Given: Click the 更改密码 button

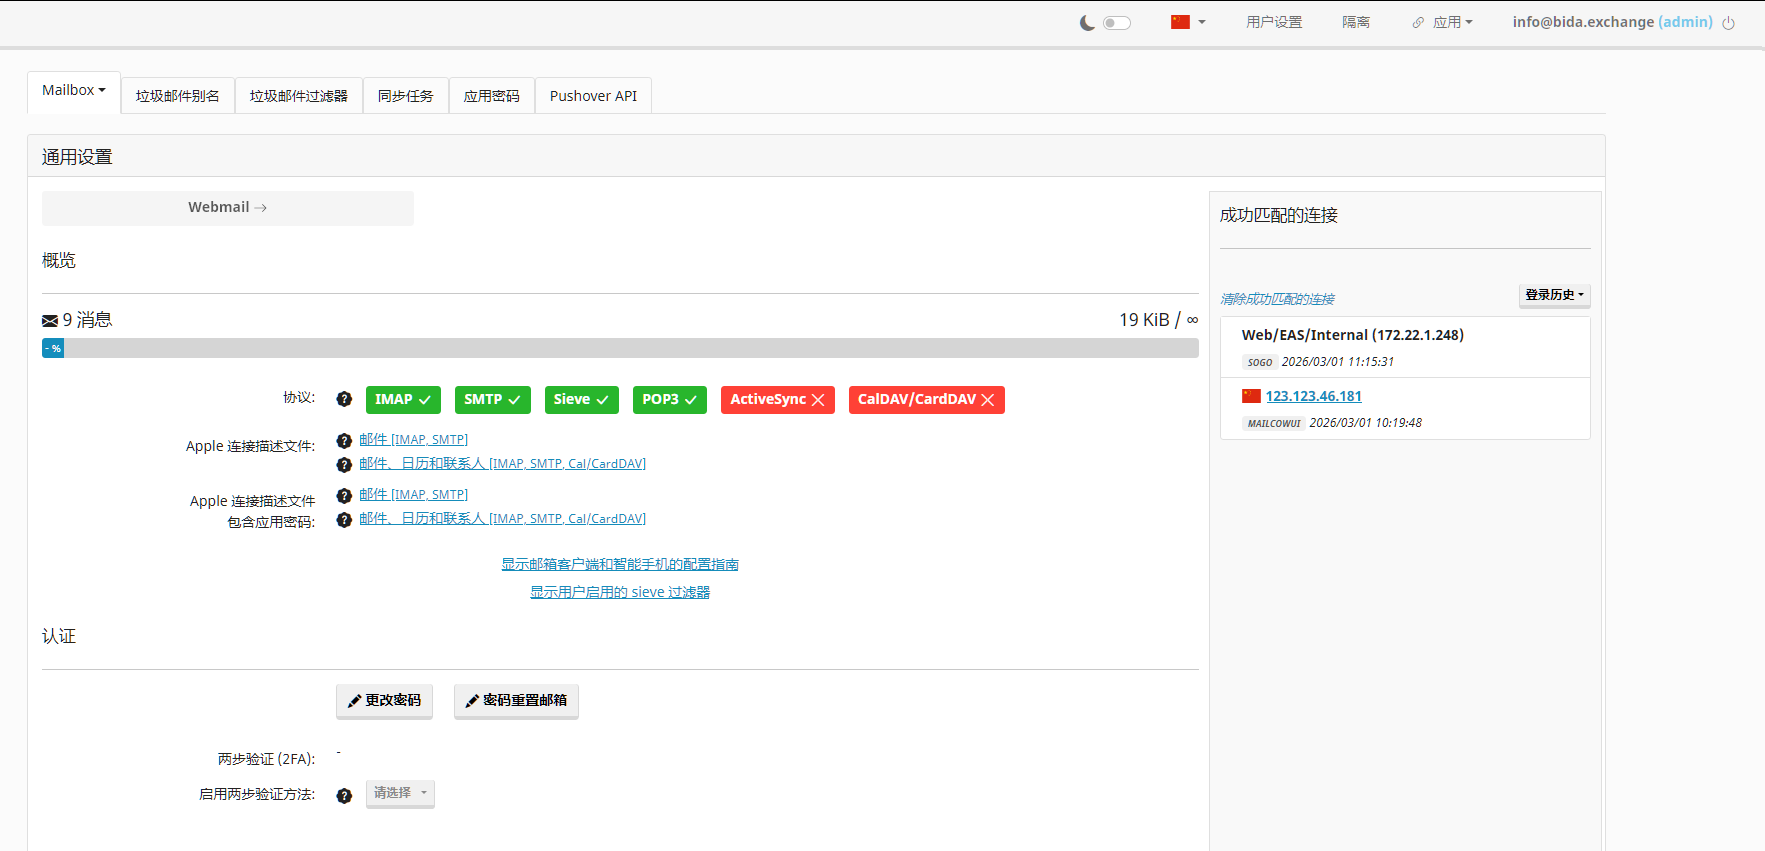Looking at the screenshot, I should [x=384, y=701].
